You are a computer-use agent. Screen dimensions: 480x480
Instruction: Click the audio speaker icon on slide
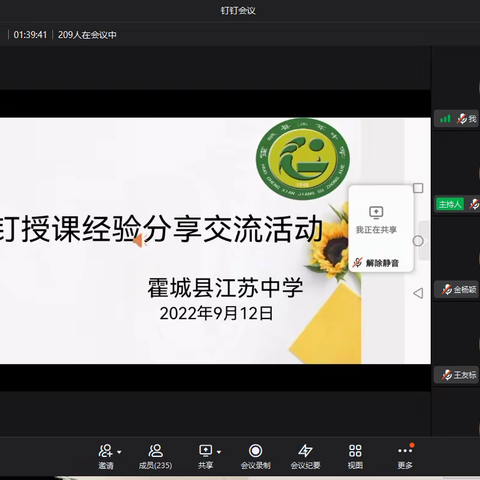point(139,241)
